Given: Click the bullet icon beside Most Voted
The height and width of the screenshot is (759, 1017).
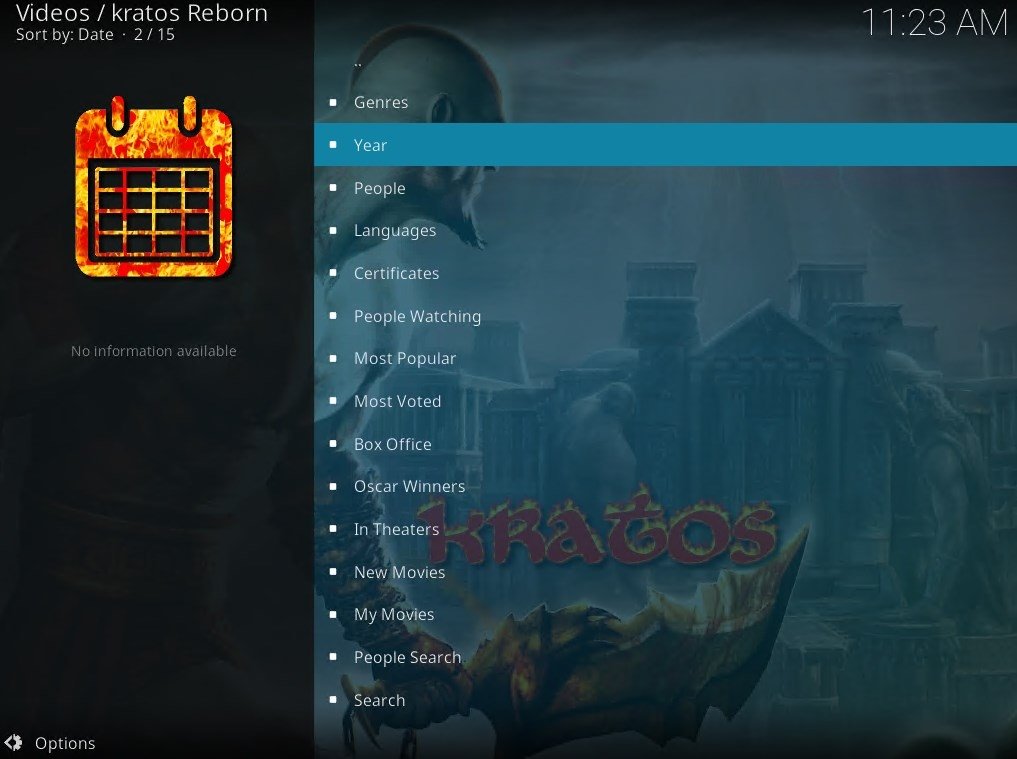Looking at the screenshot, I should pyautogui.click(x=333, y=401).
